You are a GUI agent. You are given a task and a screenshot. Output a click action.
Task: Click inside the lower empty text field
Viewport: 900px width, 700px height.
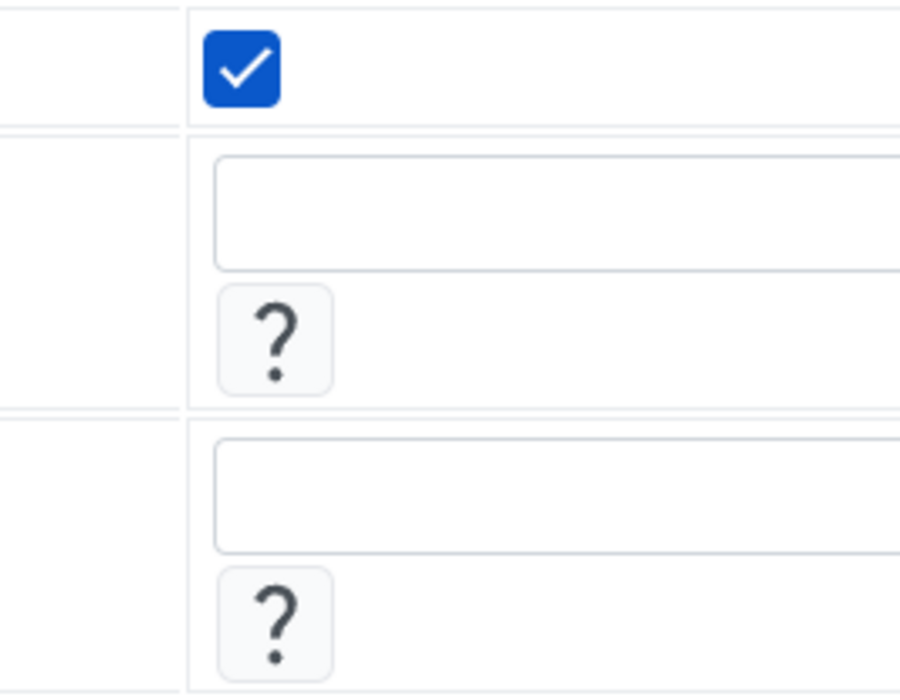point(557,496)
